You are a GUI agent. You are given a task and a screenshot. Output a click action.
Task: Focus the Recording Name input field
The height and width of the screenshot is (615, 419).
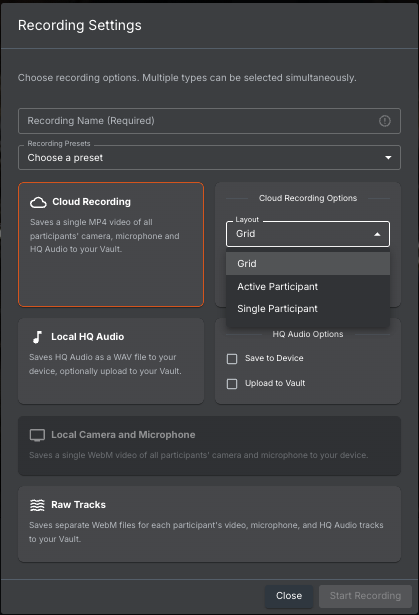(210, 121)
